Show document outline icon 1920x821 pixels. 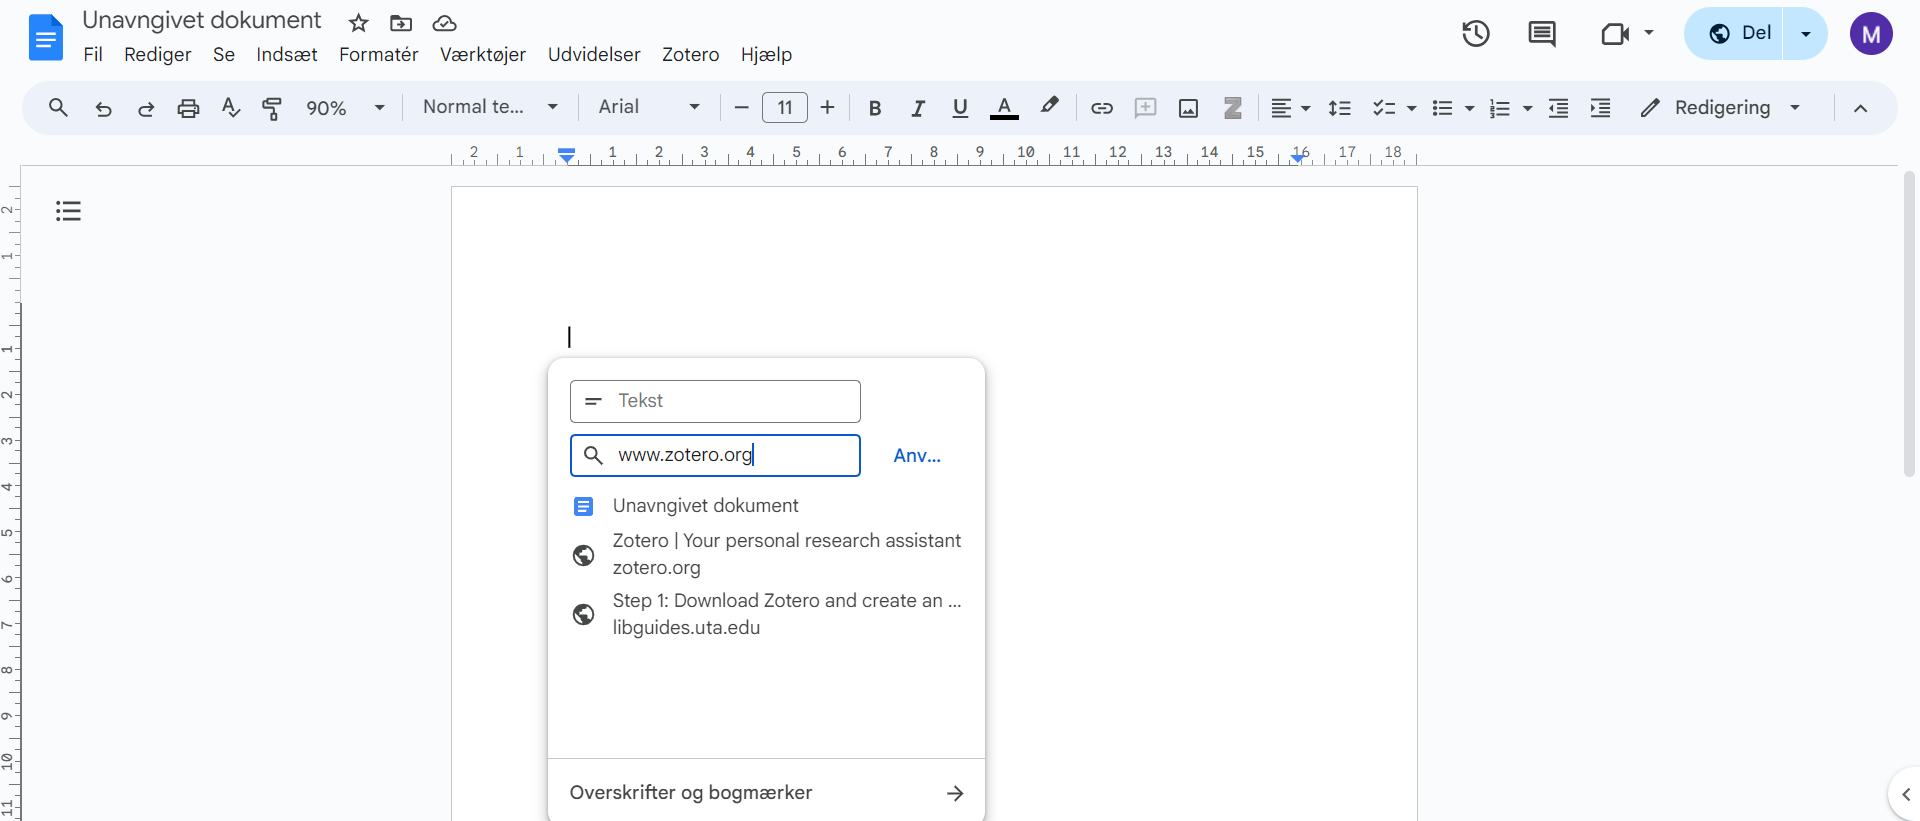(68, 211)
